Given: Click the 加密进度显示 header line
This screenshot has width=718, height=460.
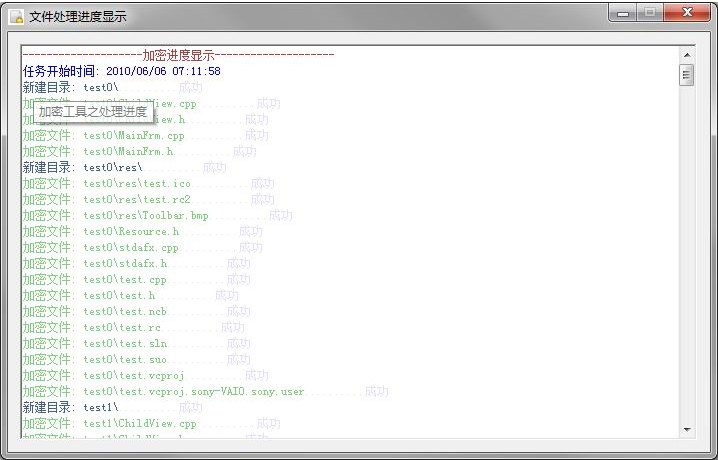Looking at the screenshot, I should (178, 55).
